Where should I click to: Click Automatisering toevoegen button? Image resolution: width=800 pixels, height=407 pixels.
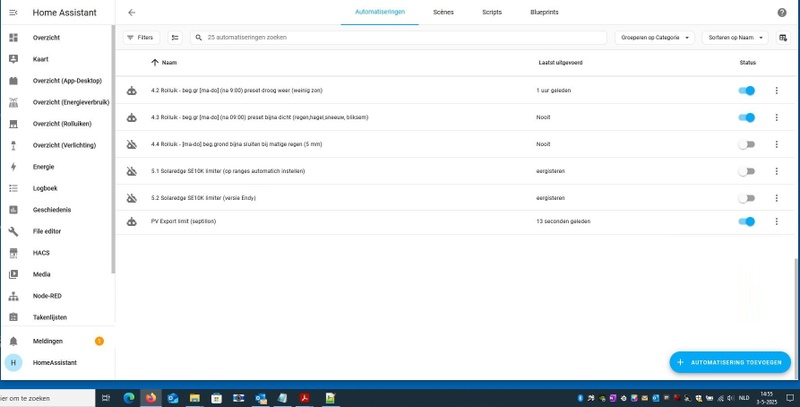coord(730,362)
